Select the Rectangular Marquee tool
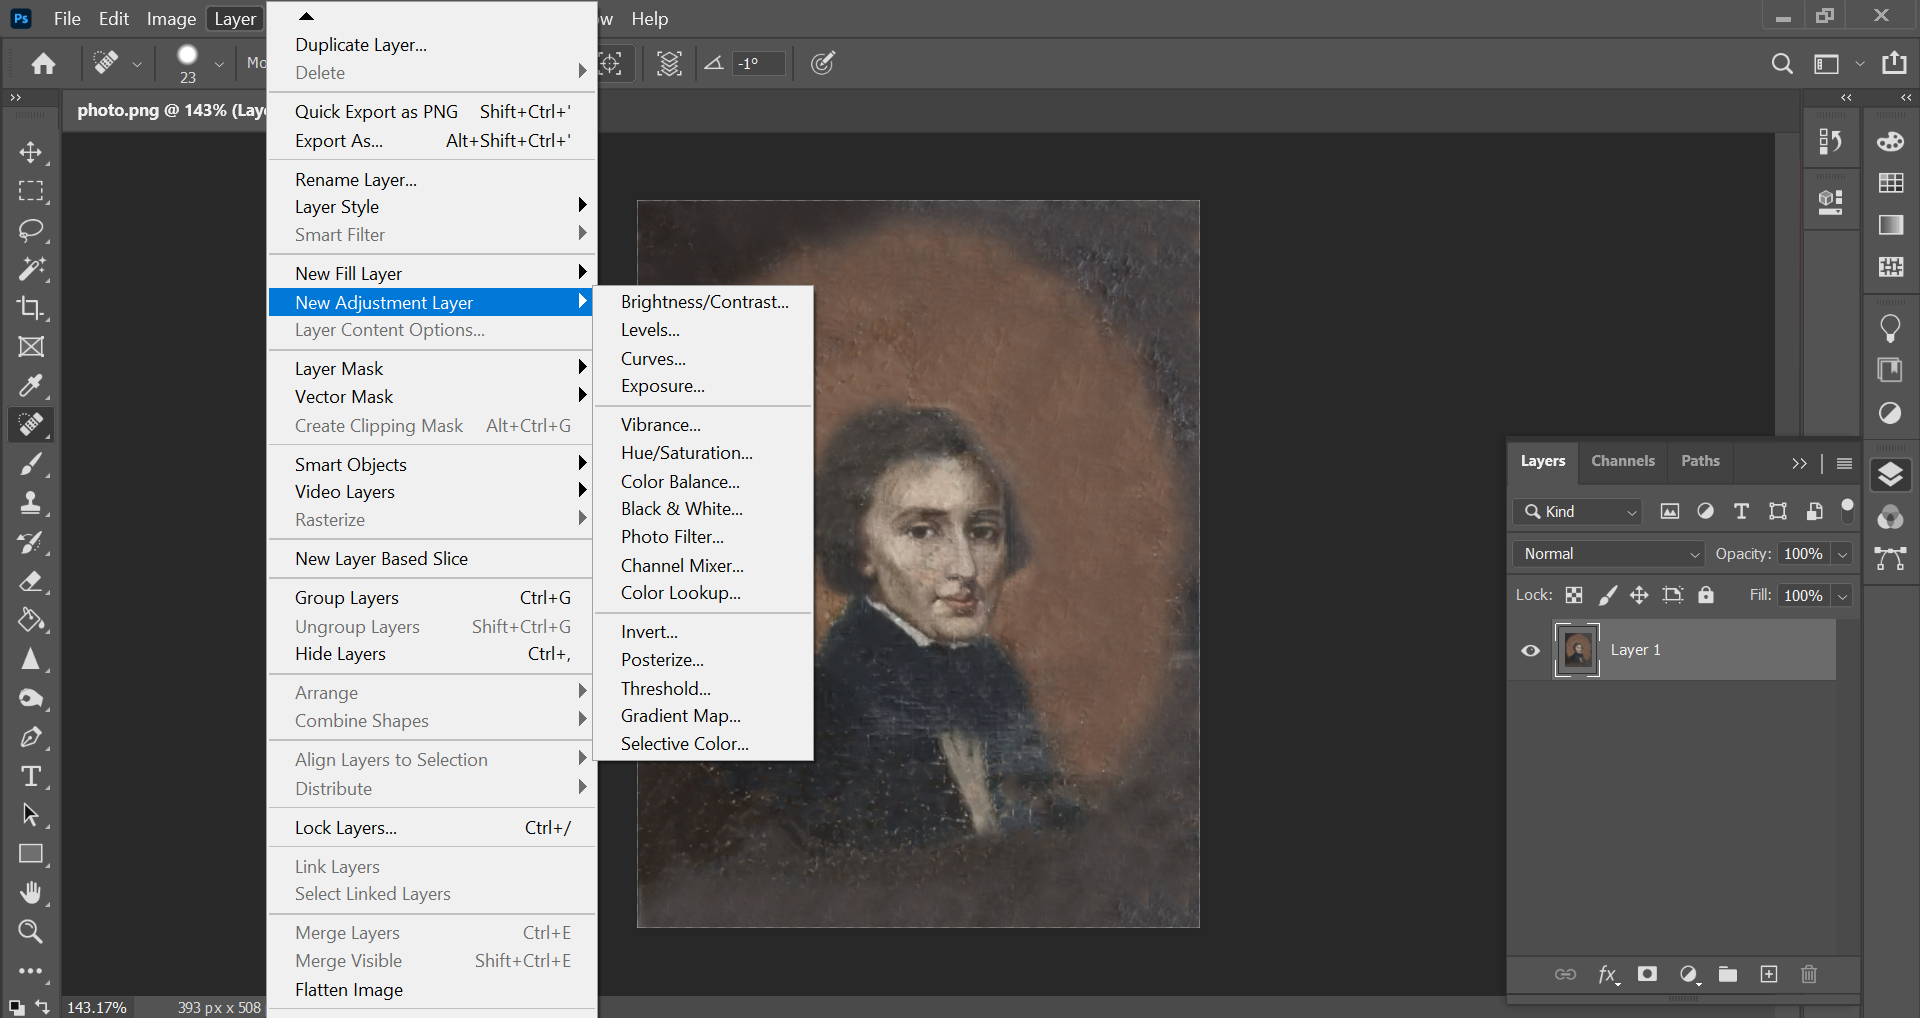 tap(31, 191)
